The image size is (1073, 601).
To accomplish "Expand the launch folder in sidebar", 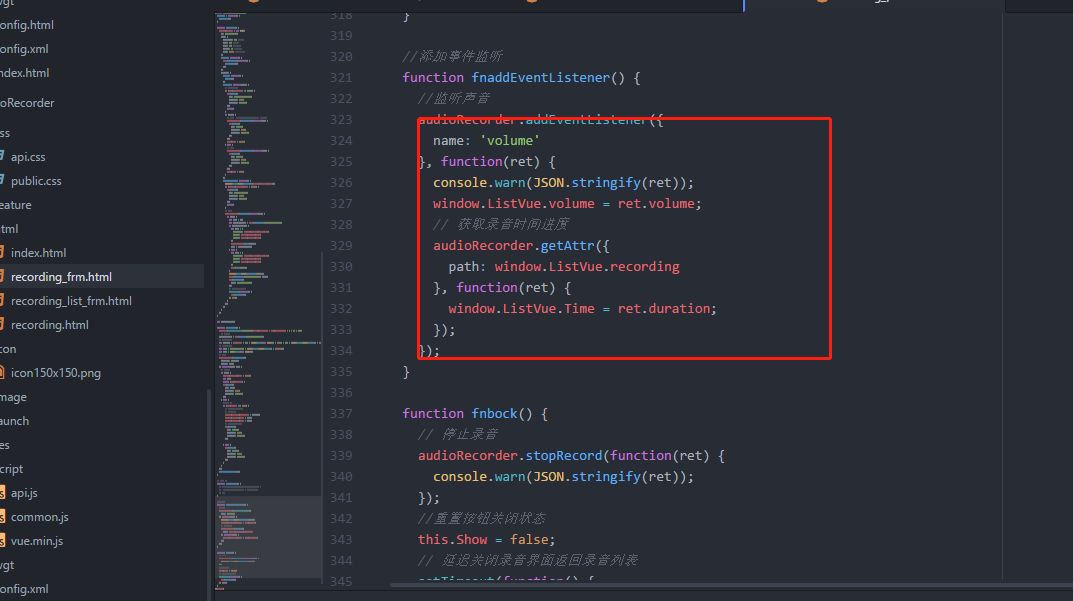I will 14,421.
